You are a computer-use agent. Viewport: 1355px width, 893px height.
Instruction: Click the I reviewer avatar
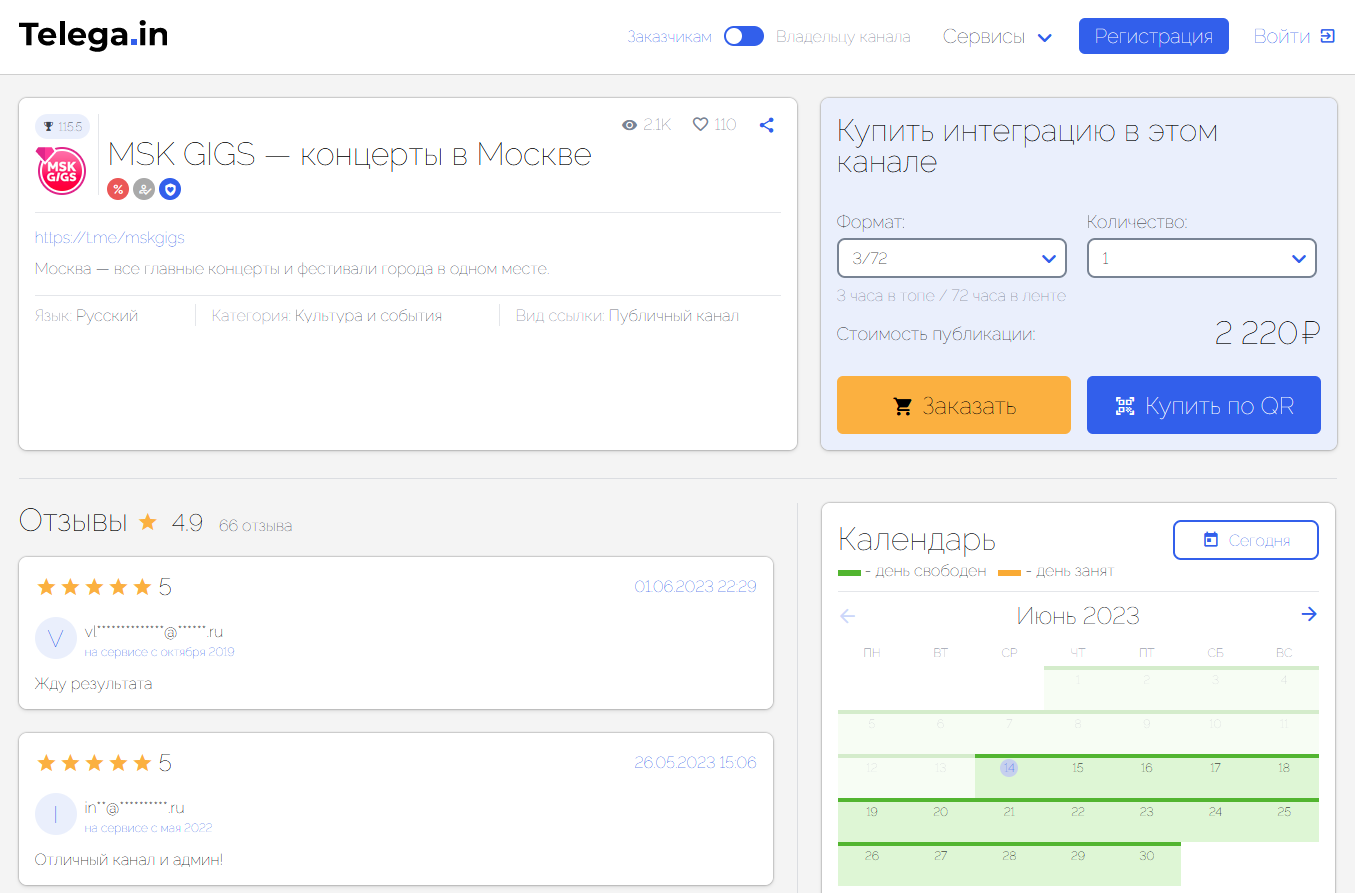[56, 814]
